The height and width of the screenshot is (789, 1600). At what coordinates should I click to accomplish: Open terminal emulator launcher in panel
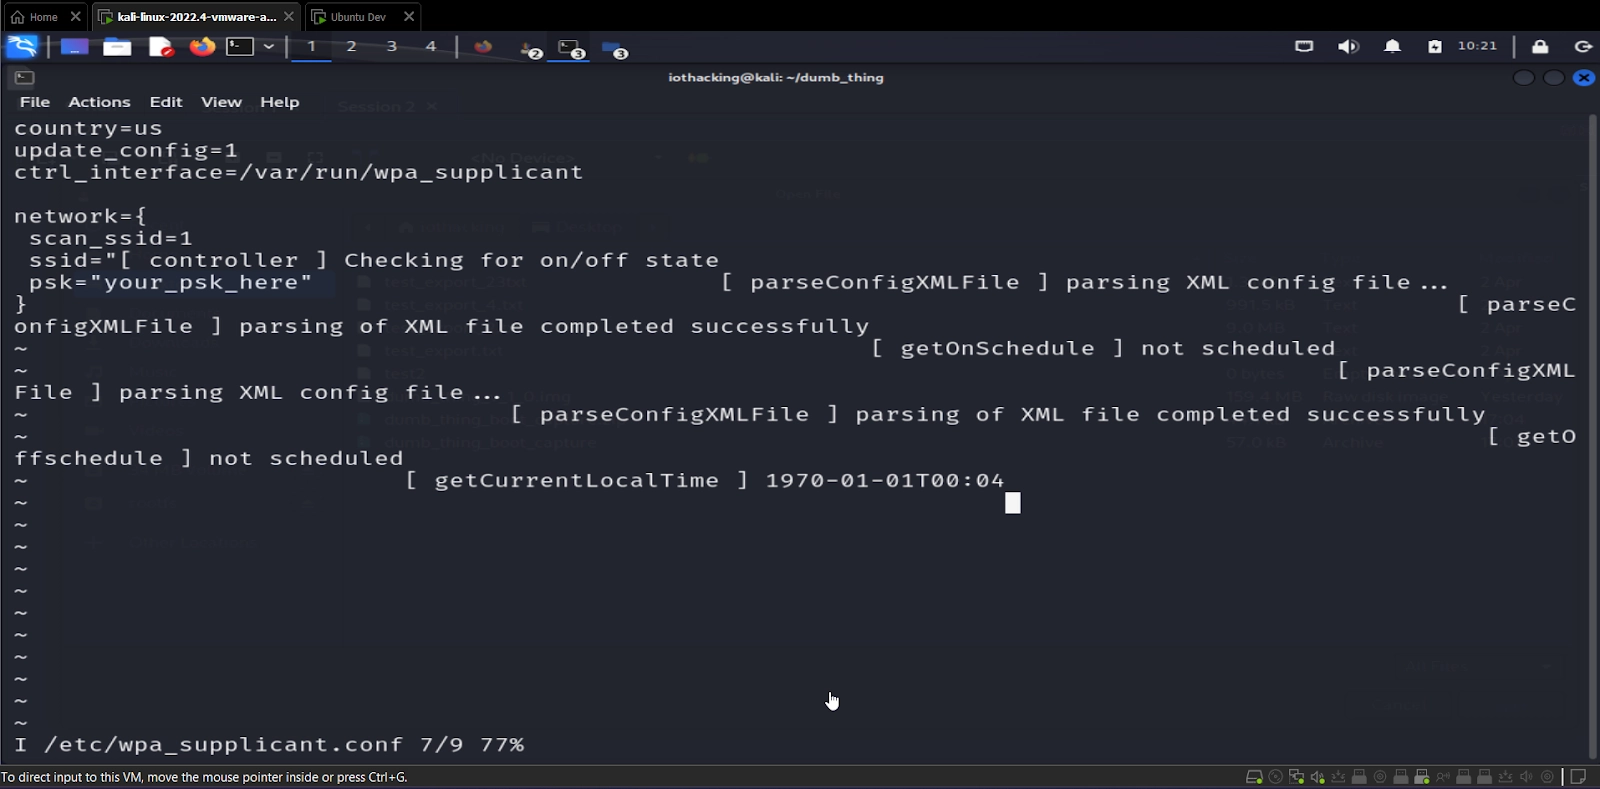240,46
